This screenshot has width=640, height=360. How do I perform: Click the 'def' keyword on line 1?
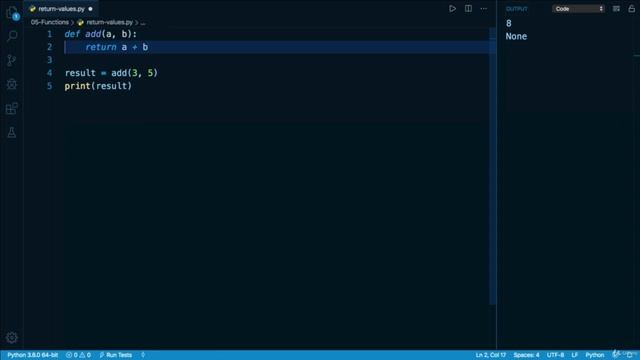72,34
